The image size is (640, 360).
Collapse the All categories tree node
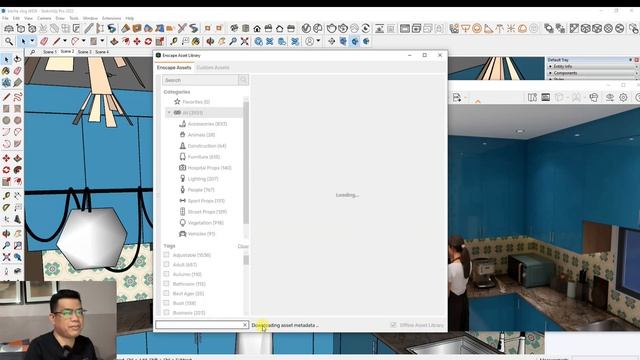(169, 113)
